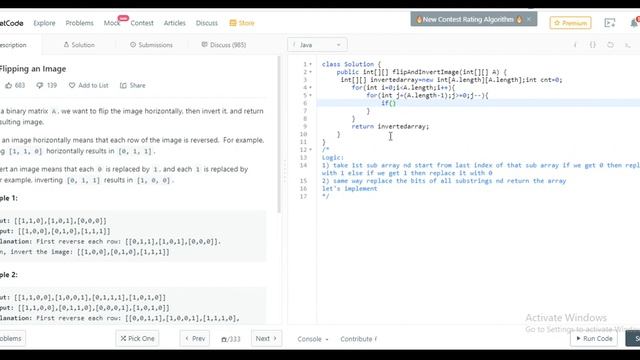Open the Problems menu item
This screenshot has width=640, height=360.
pos(79,23)
